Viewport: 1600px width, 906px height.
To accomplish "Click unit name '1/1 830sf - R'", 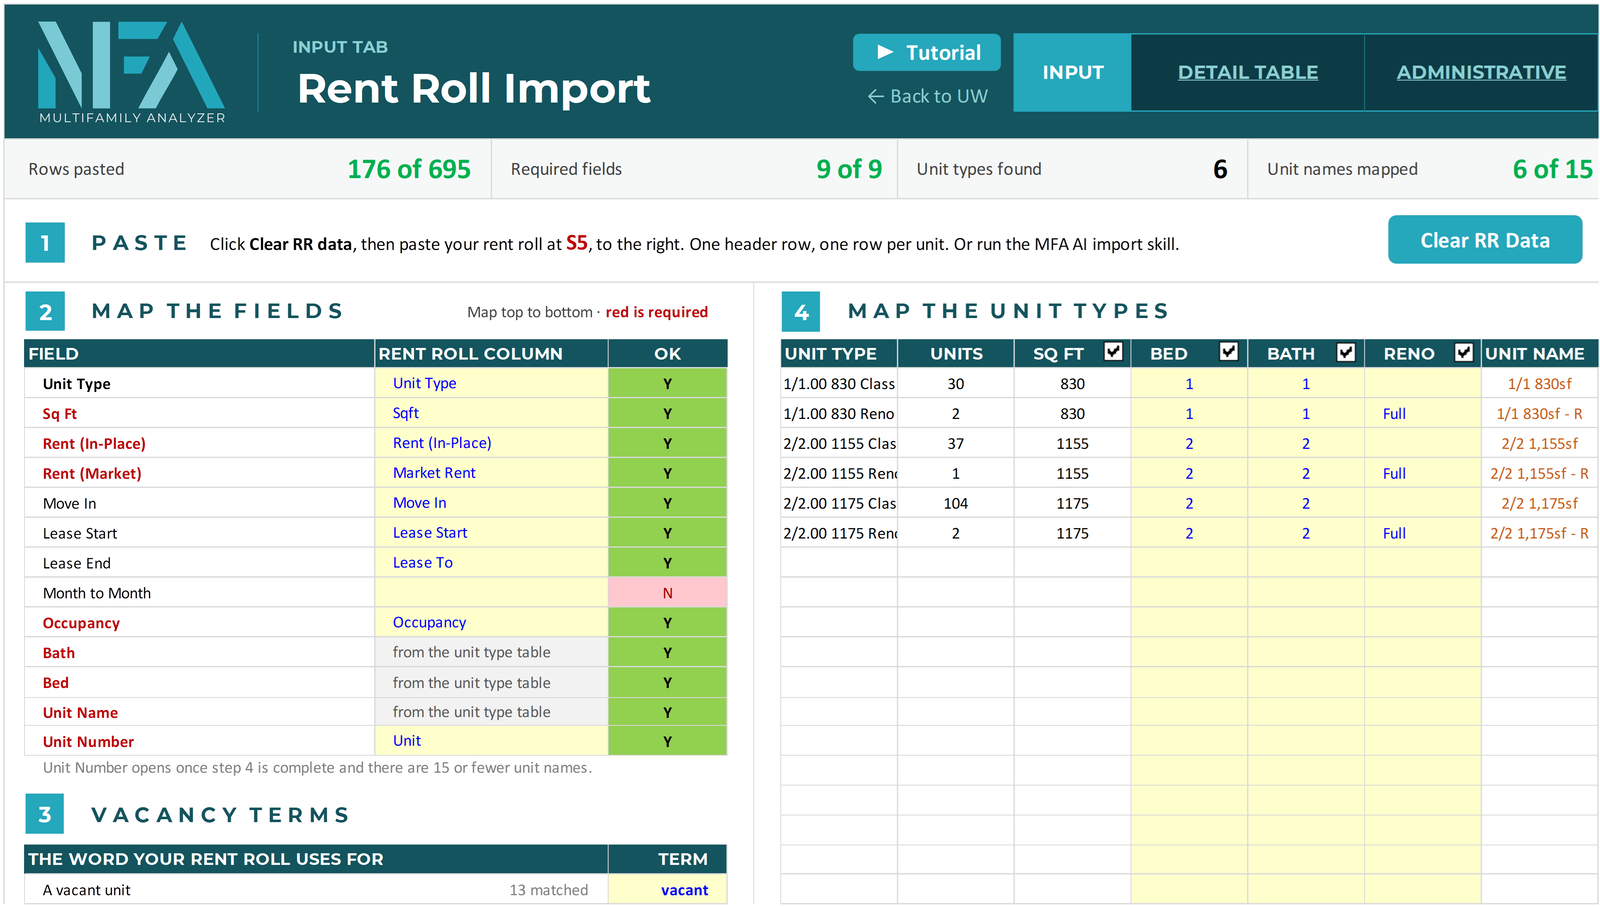I will point(1539,413).
